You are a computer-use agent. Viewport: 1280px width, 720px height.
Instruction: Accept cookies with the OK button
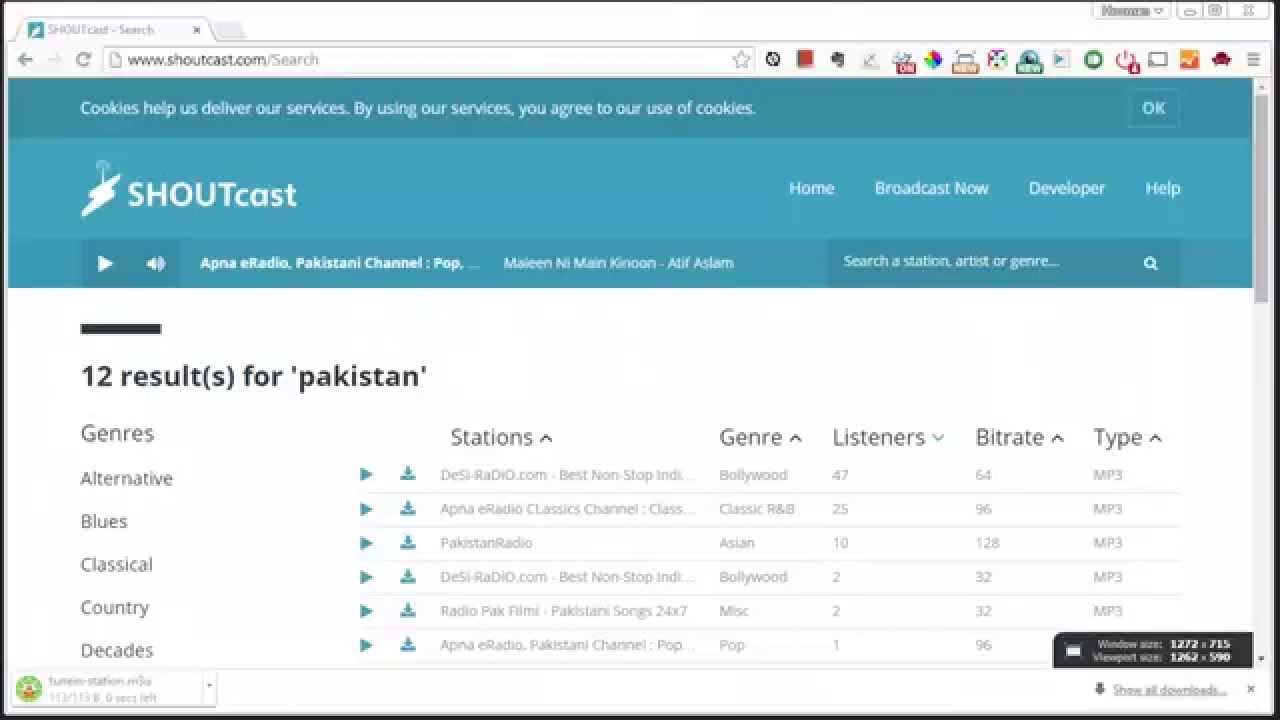pos(1153,108)
